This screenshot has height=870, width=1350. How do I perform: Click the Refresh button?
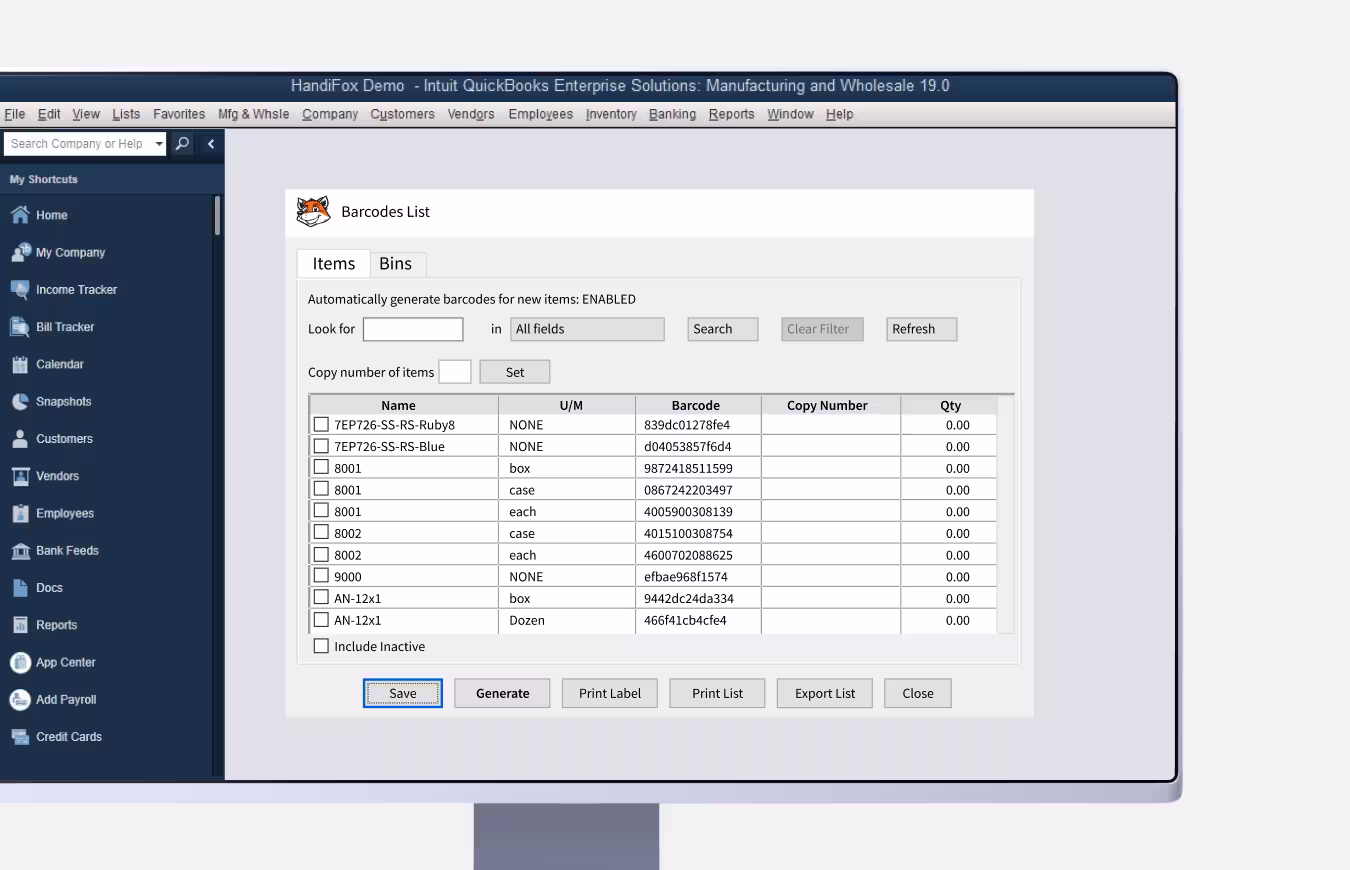pyautogui.click(x=922, y=329)
